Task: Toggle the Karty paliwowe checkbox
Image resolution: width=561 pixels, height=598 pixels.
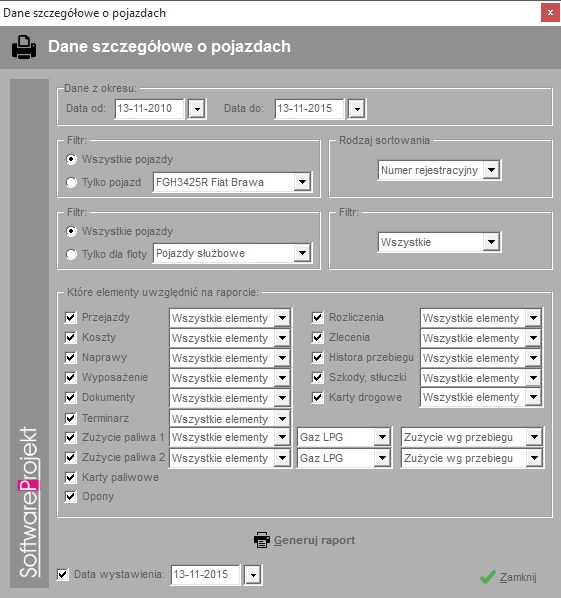Action: point(71,477)
